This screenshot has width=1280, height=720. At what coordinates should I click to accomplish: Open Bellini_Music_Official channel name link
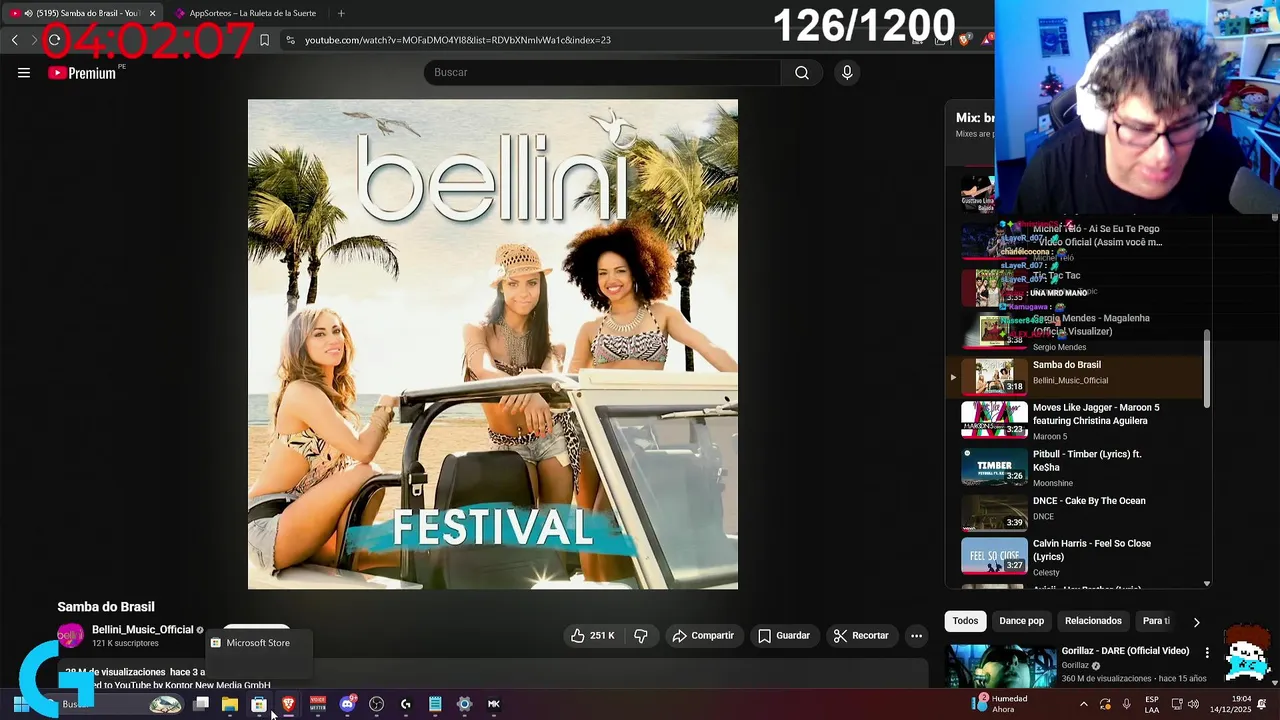142,630
